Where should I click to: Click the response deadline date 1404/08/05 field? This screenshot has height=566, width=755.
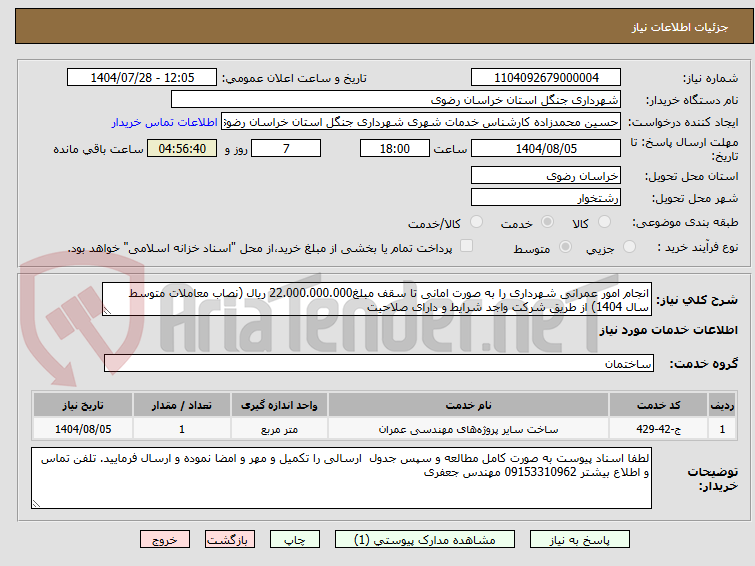pos(546,148)
